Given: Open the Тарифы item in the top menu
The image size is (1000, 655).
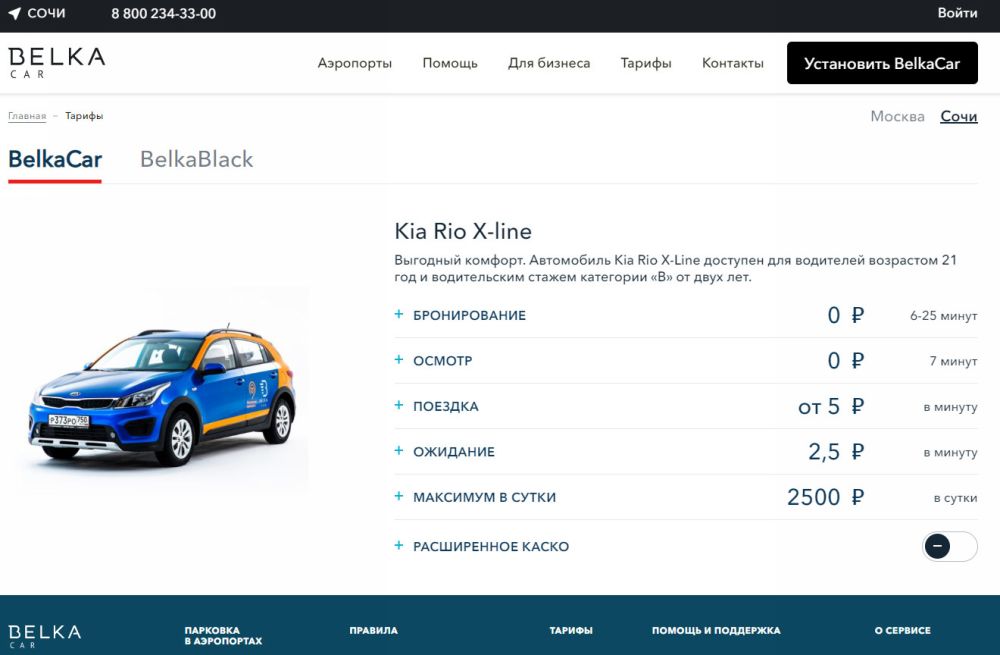Looking at the screenshot, I should point(646,63).
